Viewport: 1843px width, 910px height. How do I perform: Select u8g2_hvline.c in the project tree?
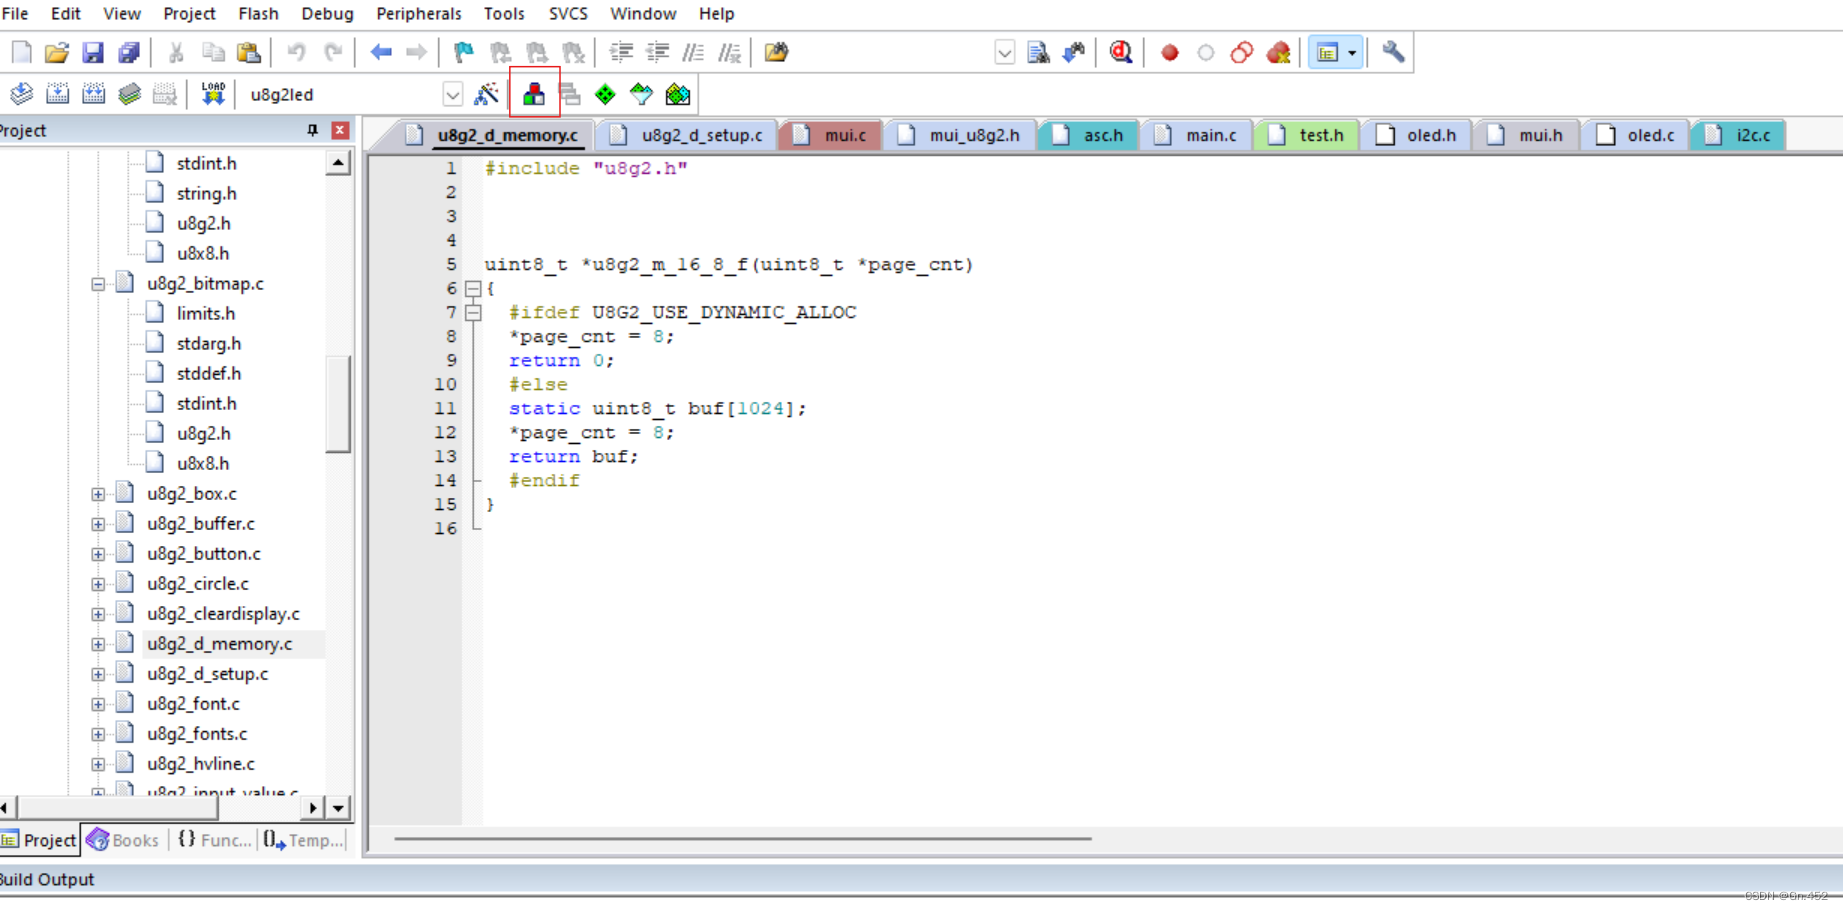tap(200, 764)
